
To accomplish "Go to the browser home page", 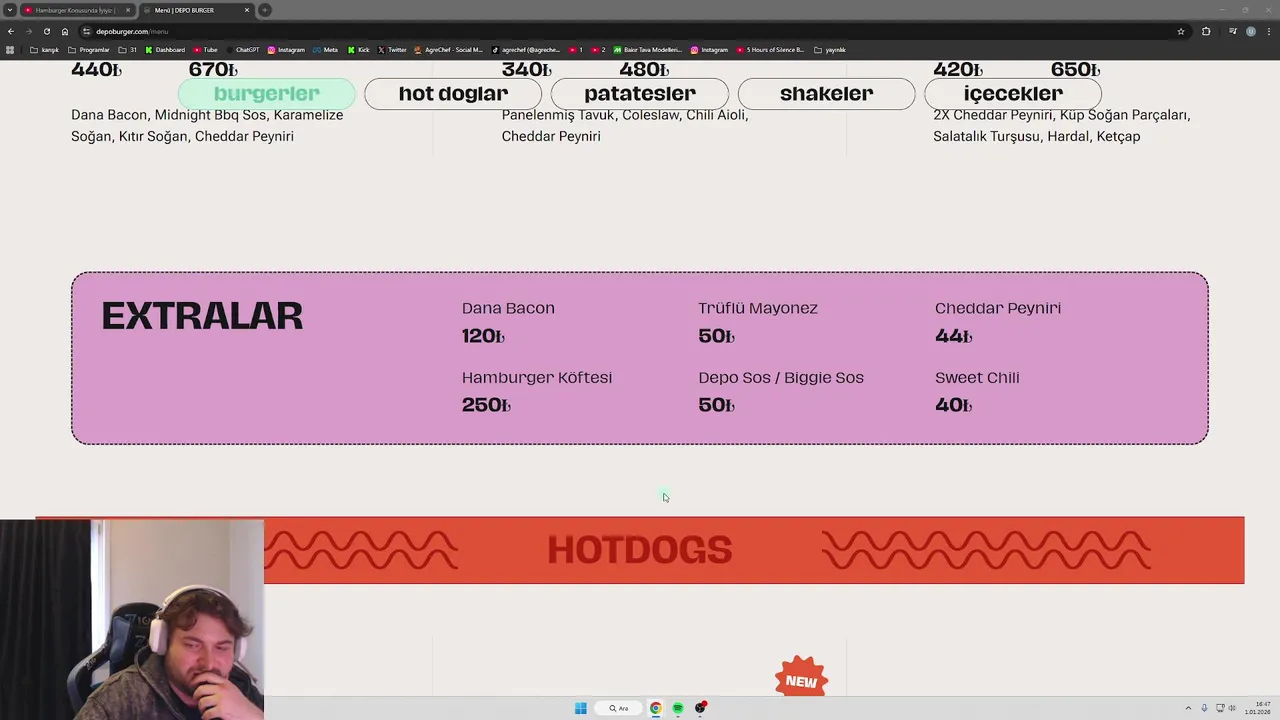I will tap(65, 31).
